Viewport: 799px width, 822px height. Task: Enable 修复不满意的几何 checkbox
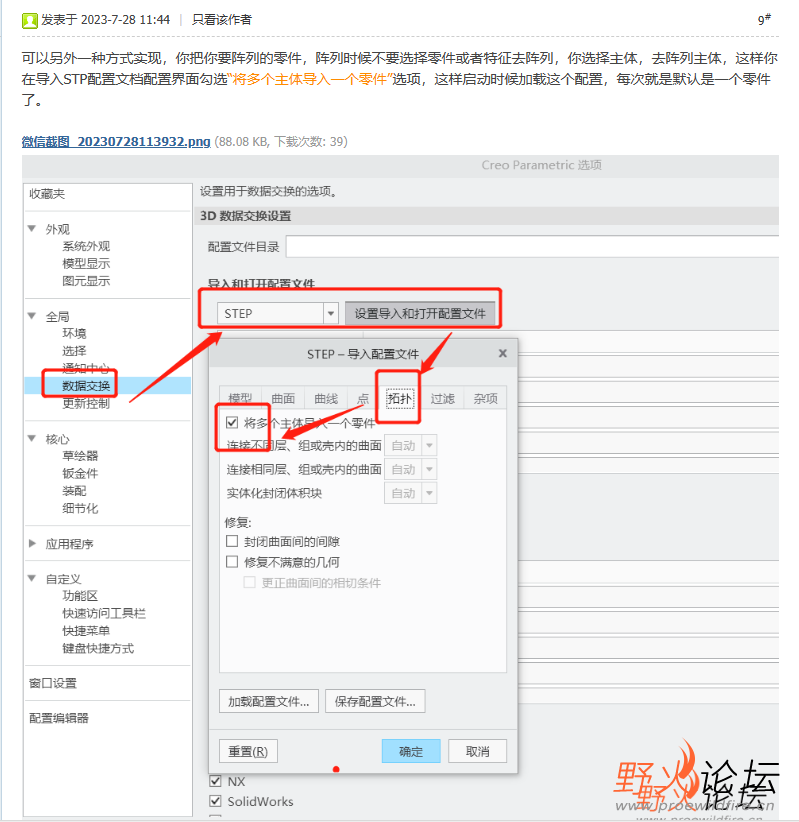tap(232, 562)
